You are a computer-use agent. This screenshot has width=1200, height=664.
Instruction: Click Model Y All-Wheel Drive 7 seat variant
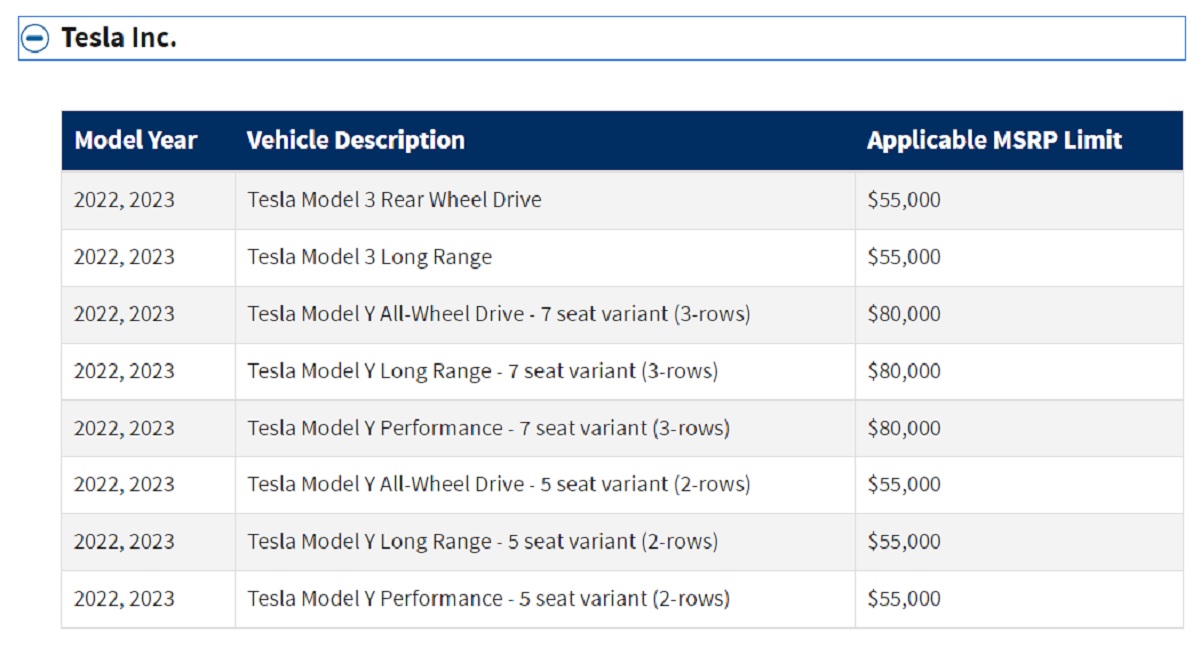[498, 314]
